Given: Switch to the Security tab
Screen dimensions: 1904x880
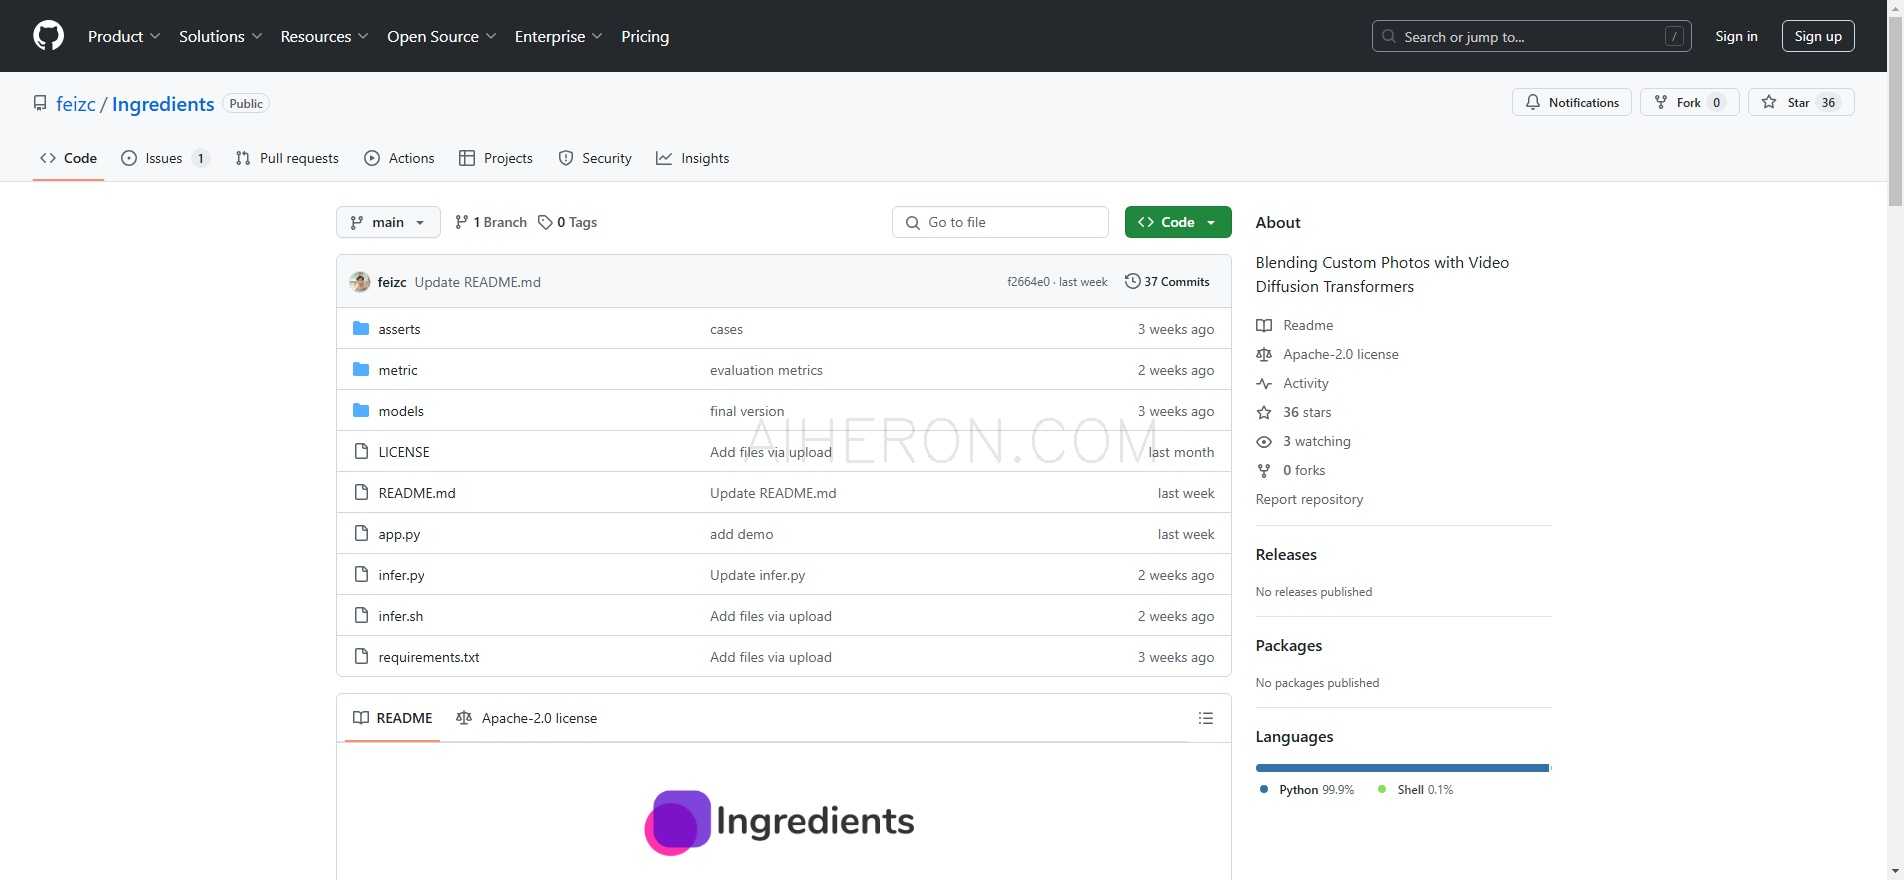Looking at the screenshot, I should tap(595, 158).
